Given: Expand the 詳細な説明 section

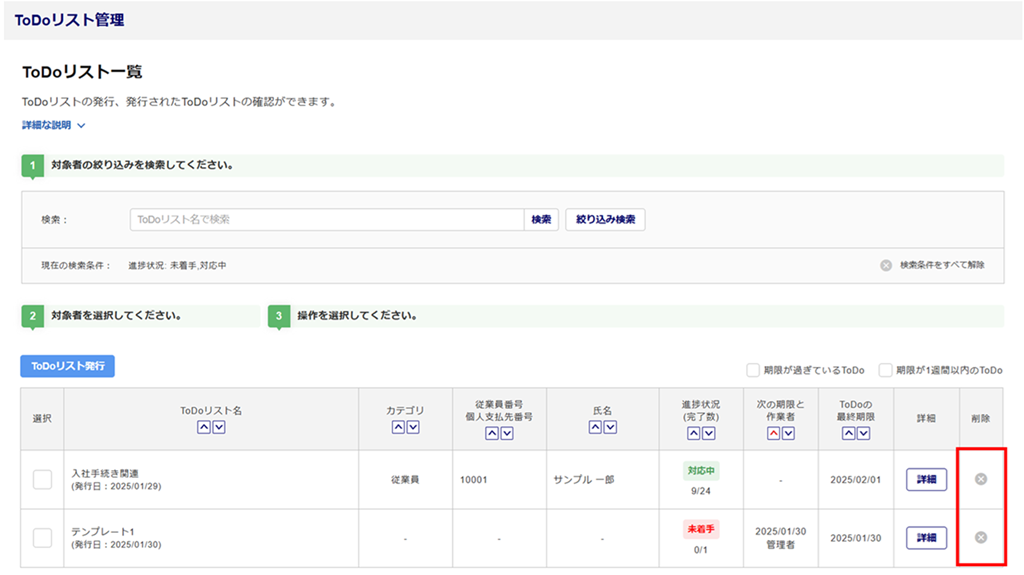Looking at the screenshot, I should pos(54,125).
